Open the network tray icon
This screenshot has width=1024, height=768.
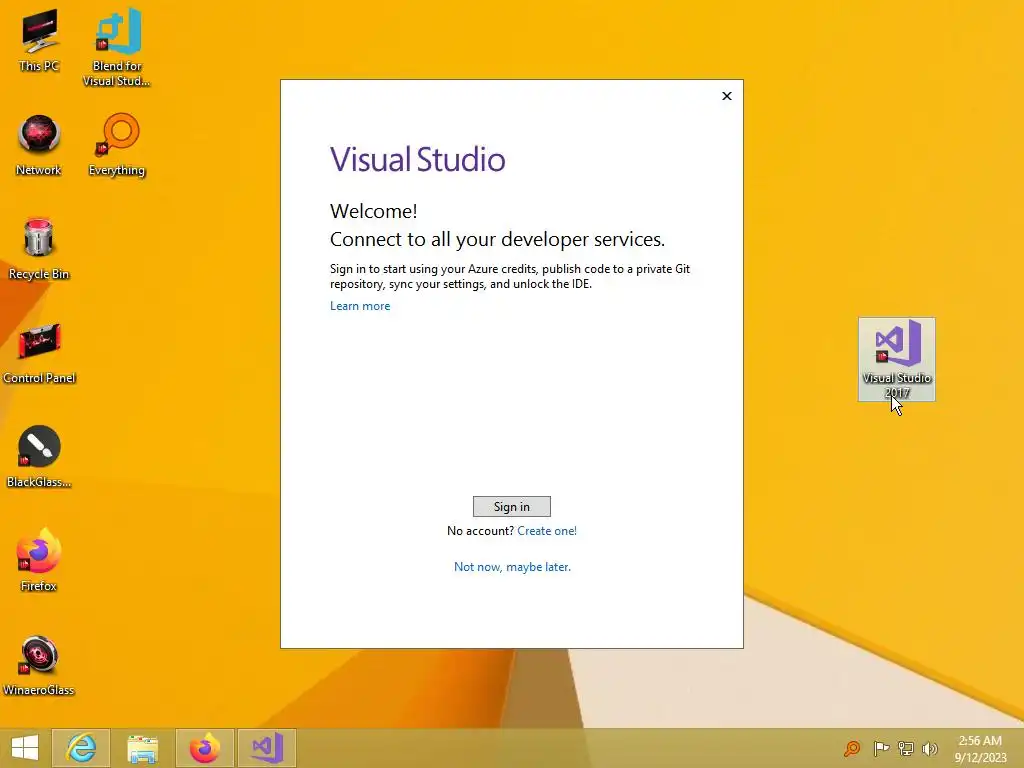pos(906,748)
